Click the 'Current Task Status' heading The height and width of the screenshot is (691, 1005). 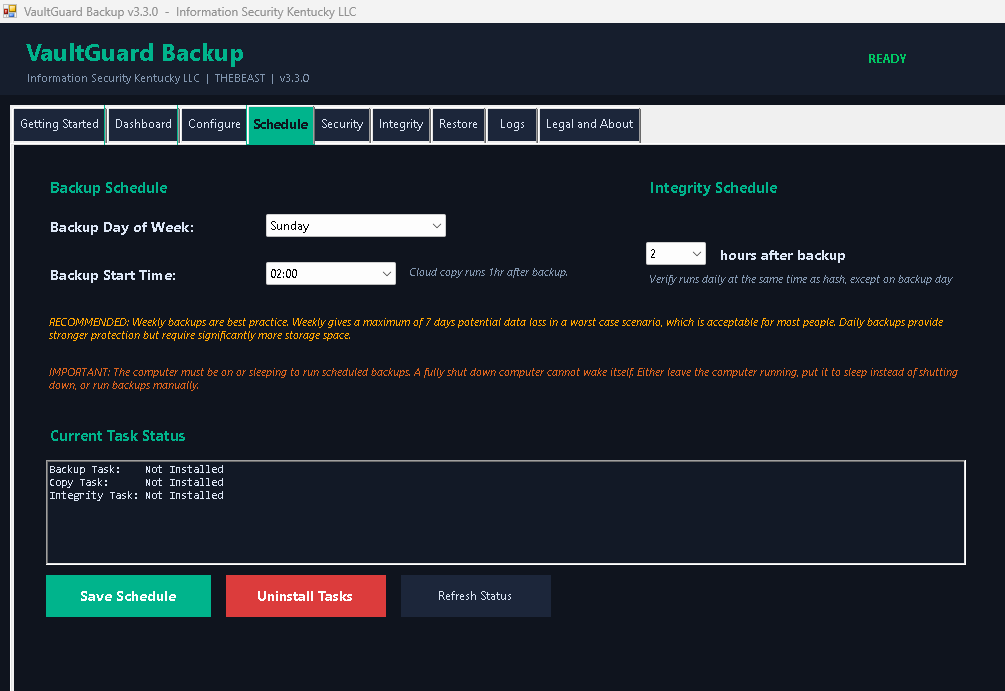pyautogui.click(x=117, y=436)
